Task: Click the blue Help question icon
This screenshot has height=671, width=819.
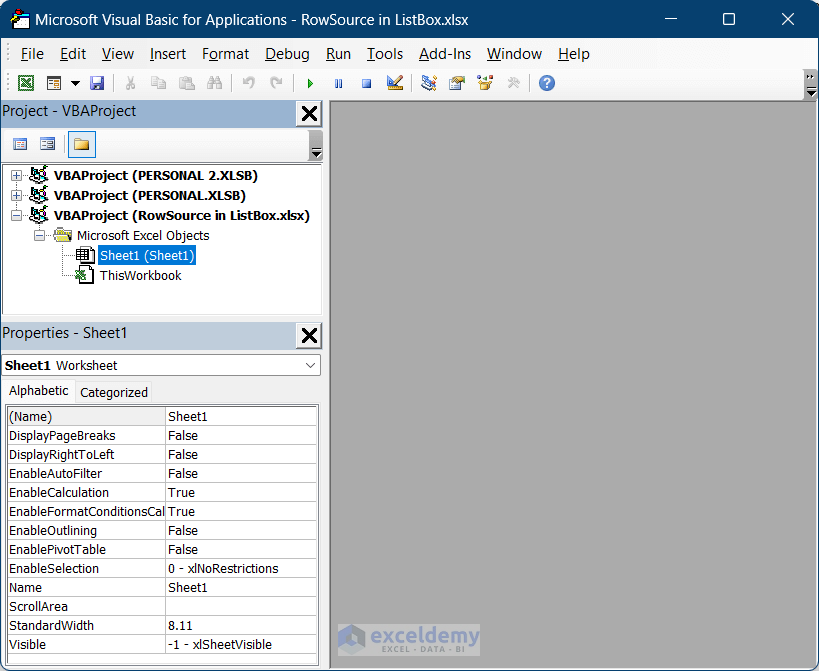Action: [x=547, y=83]
